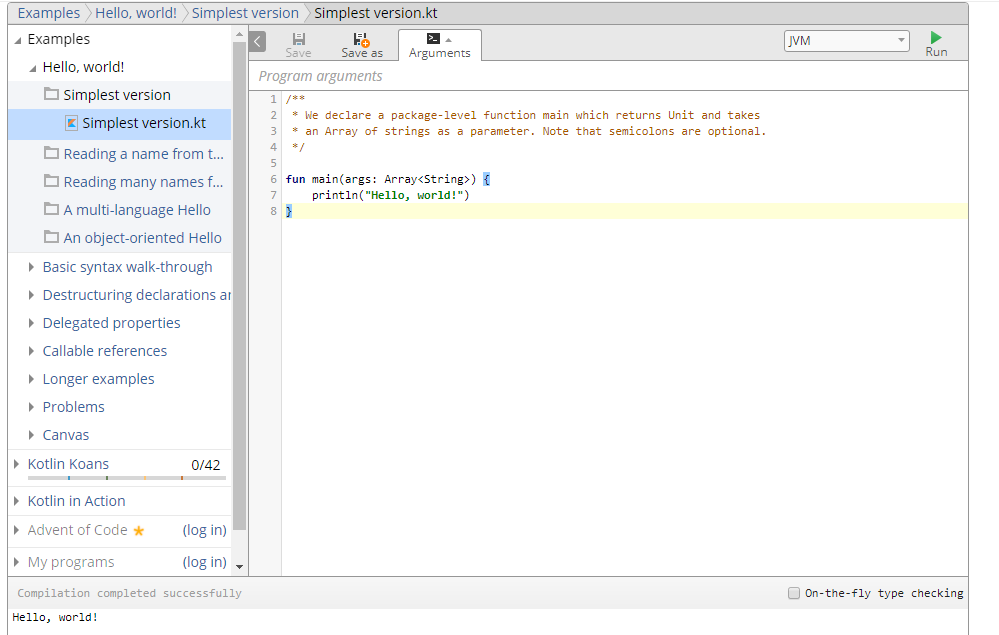The image size is (999, 635).
Task: Enable On-the-fly type checking checkbox
Action: pos(794,593)
